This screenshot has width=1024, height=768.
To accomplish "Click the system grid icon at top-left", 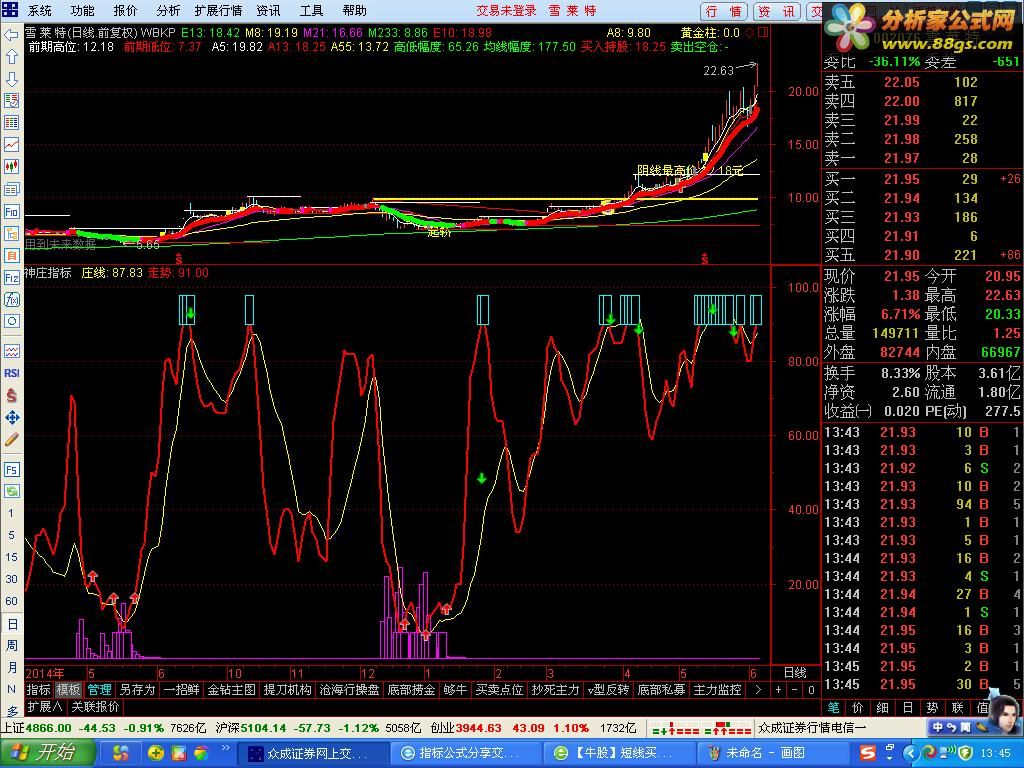I will click(10, 10).
